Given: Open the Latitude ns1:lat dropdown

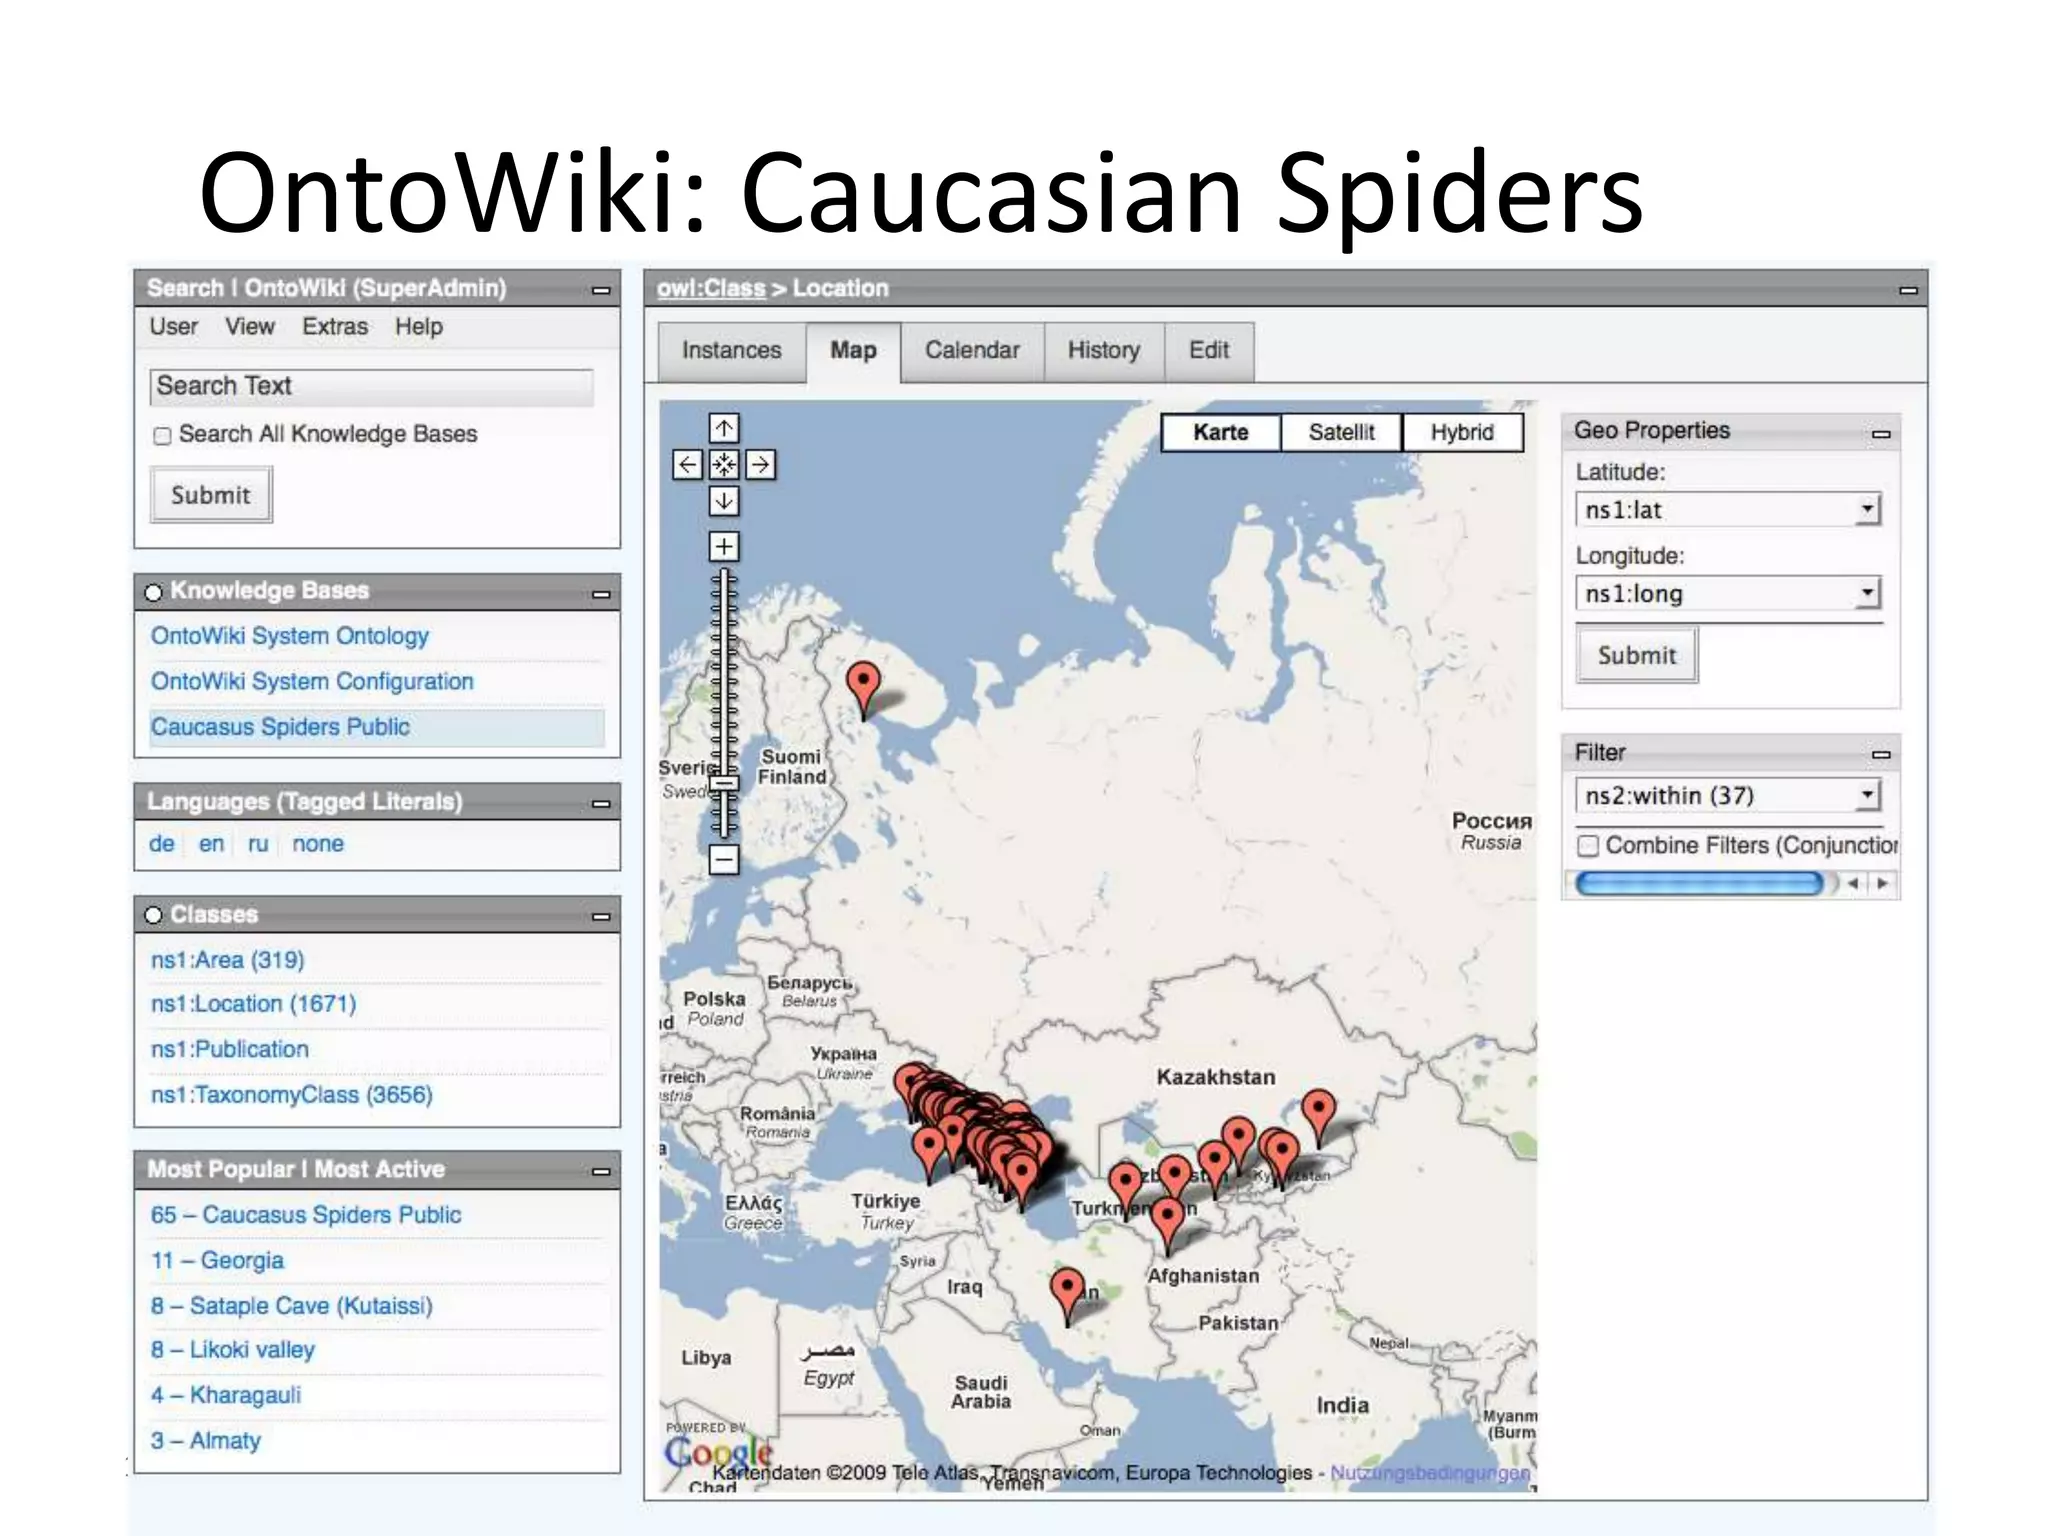Looking at the screenshot, I should 1727,510.
